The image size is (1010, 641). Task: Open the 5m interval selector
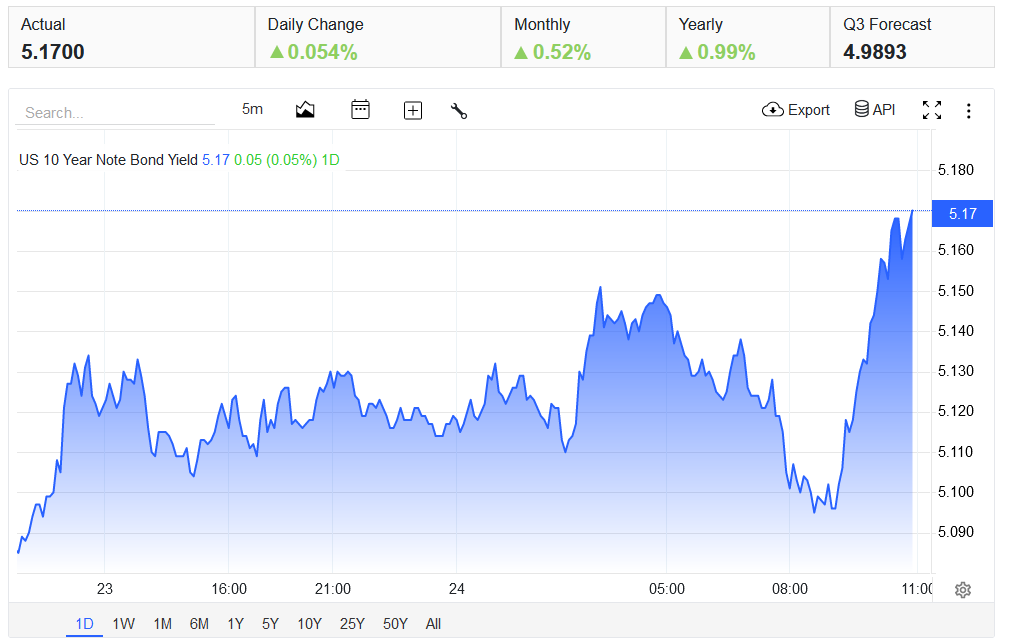click(x=252, y=110)
